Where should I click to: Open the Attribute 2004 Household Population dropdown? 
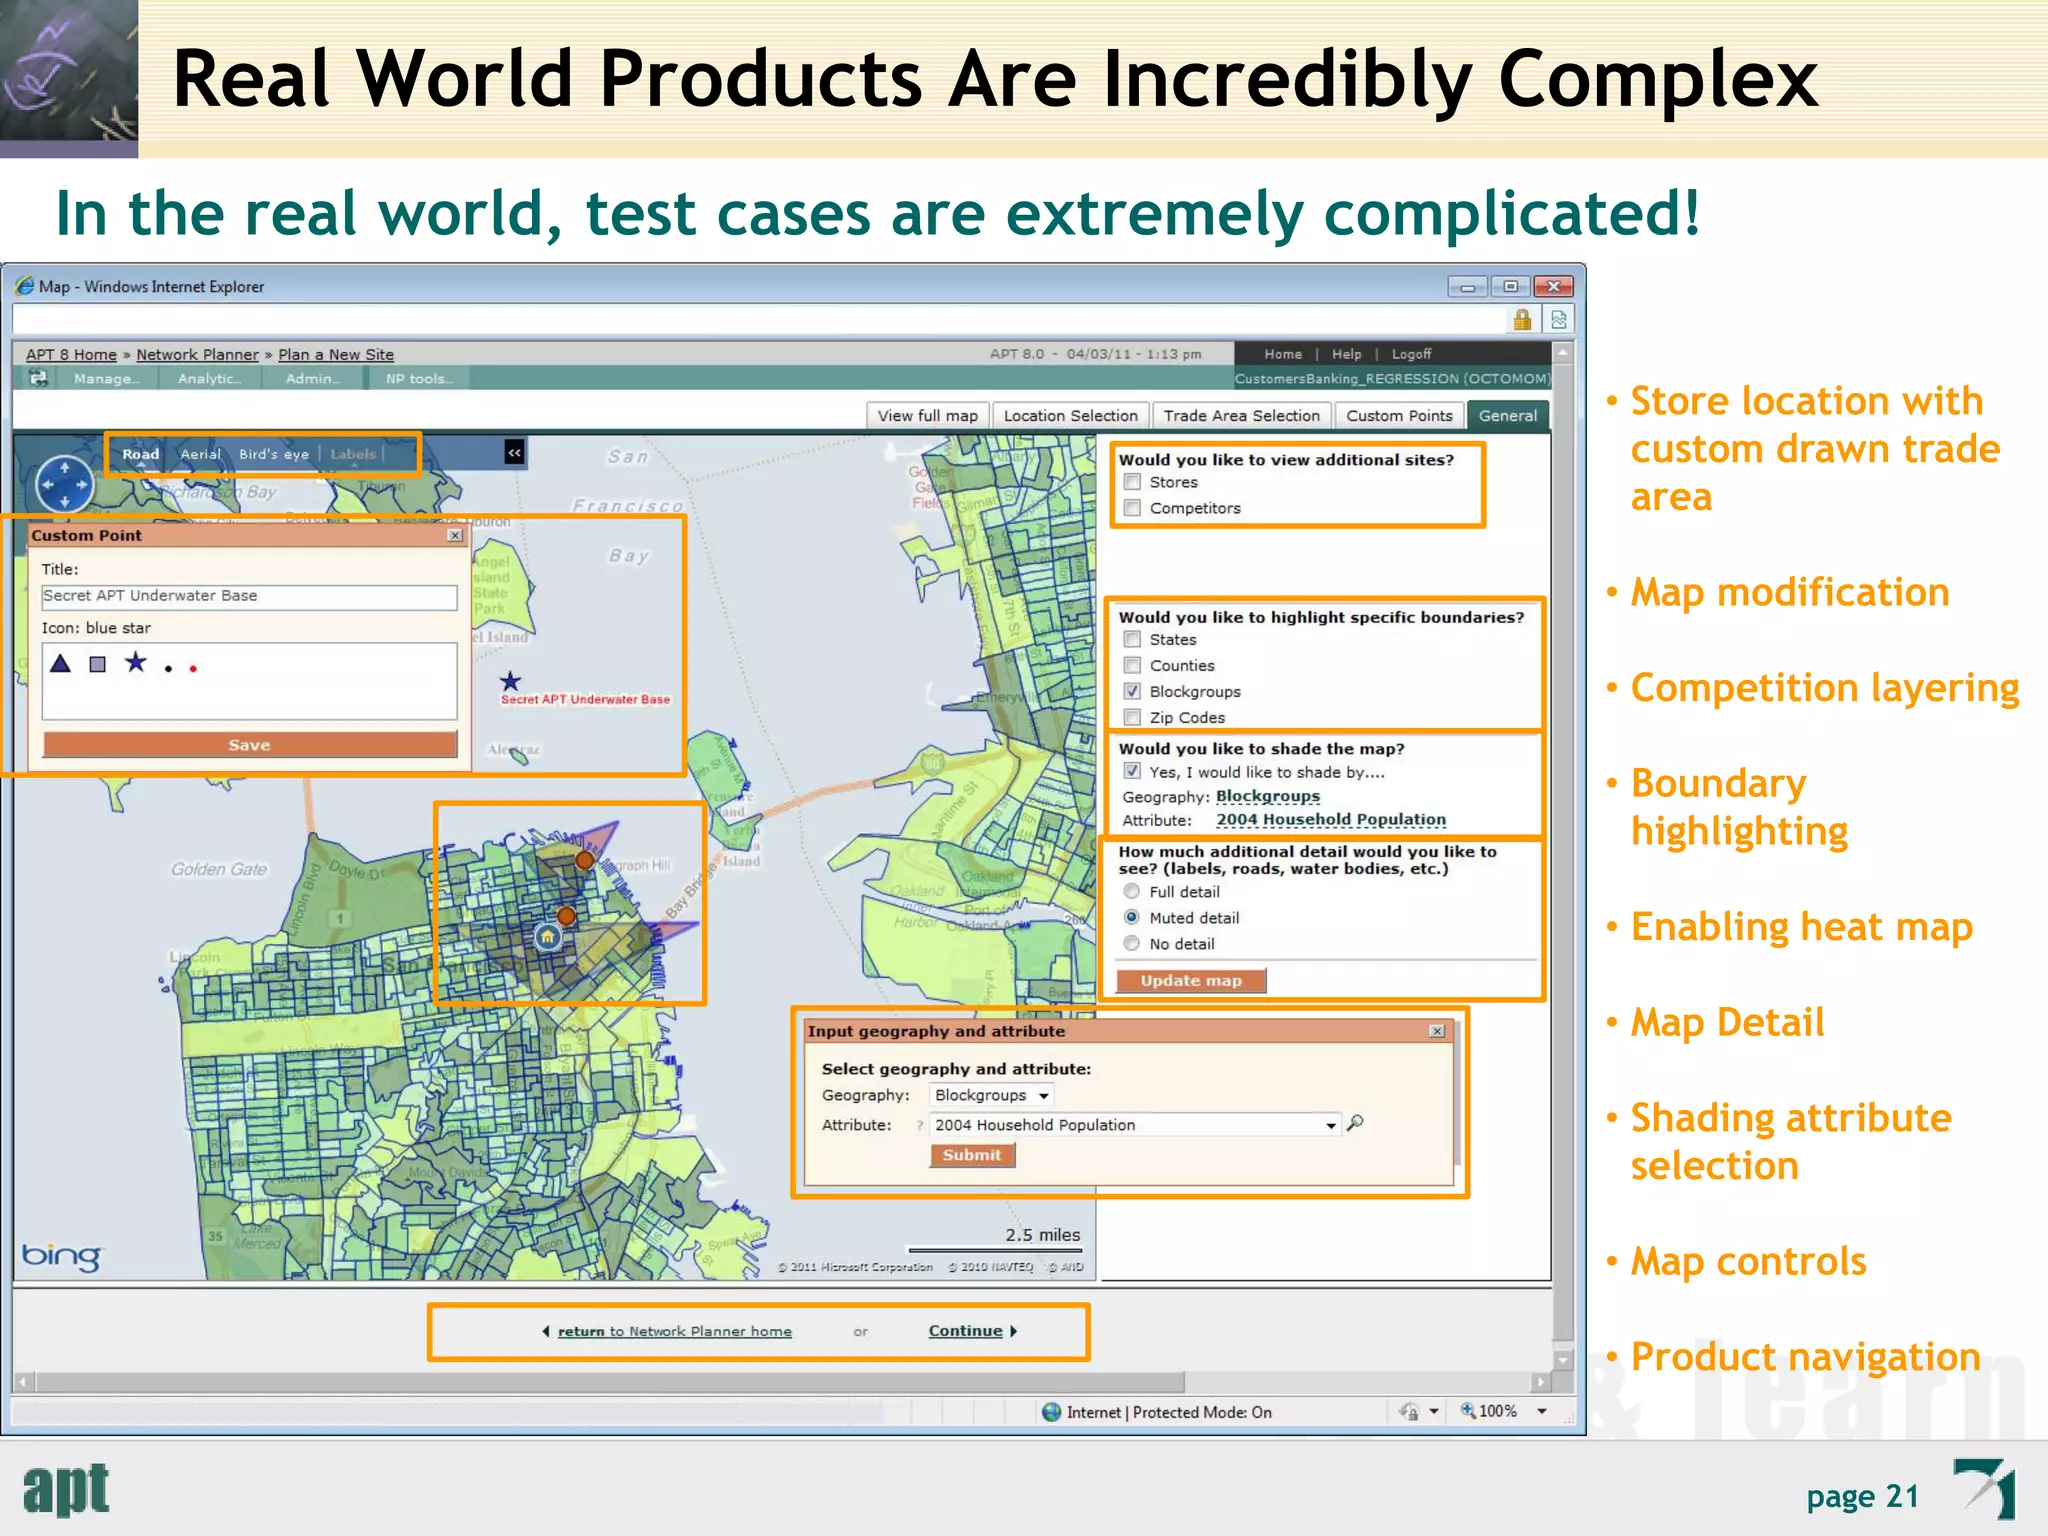point(1134,1125)
